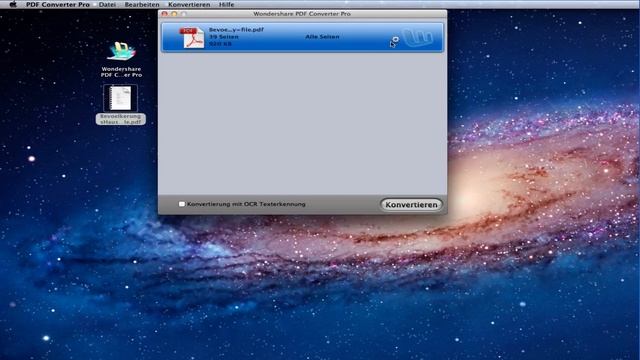Select the Bevoe...y-file.pdf file name
Image resolution: width=640 pixels, height=360 pixels.
tap(236, 29)
